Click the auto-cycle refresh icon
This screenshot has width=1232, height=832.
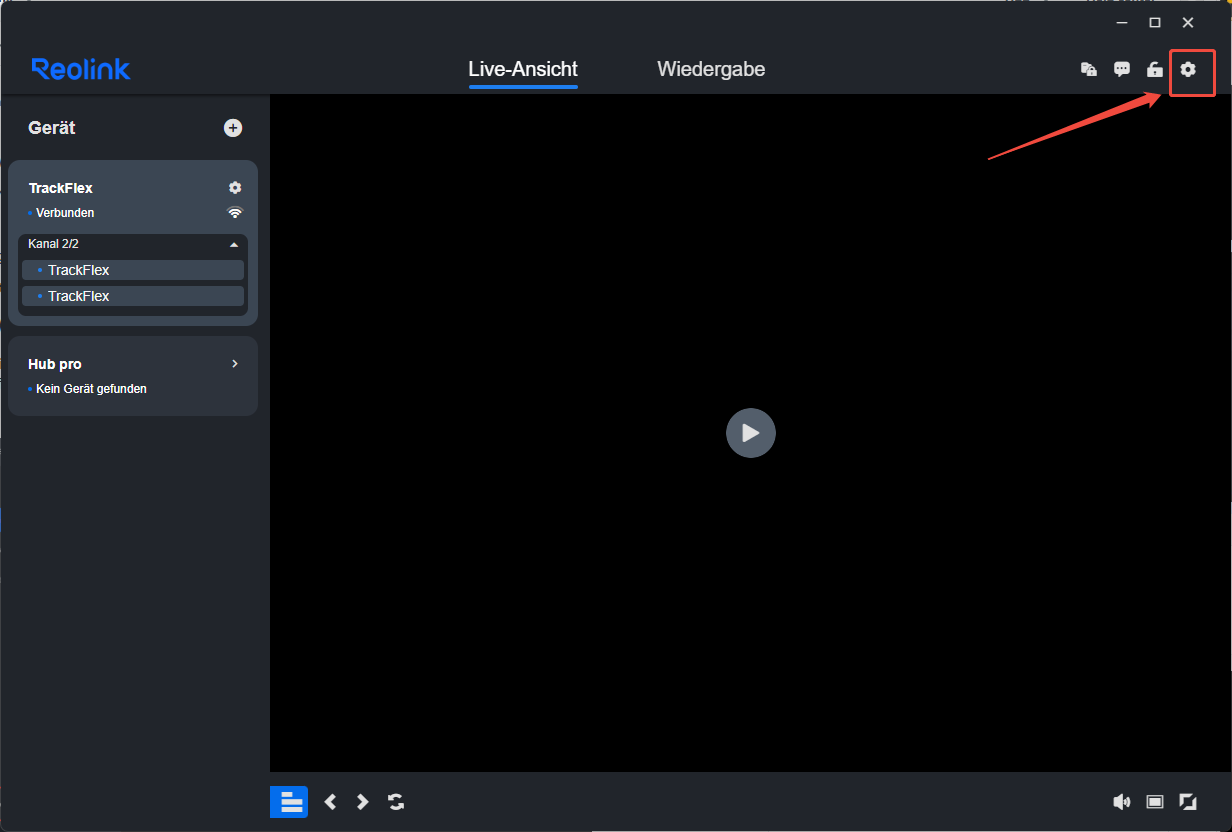[396, 801]
